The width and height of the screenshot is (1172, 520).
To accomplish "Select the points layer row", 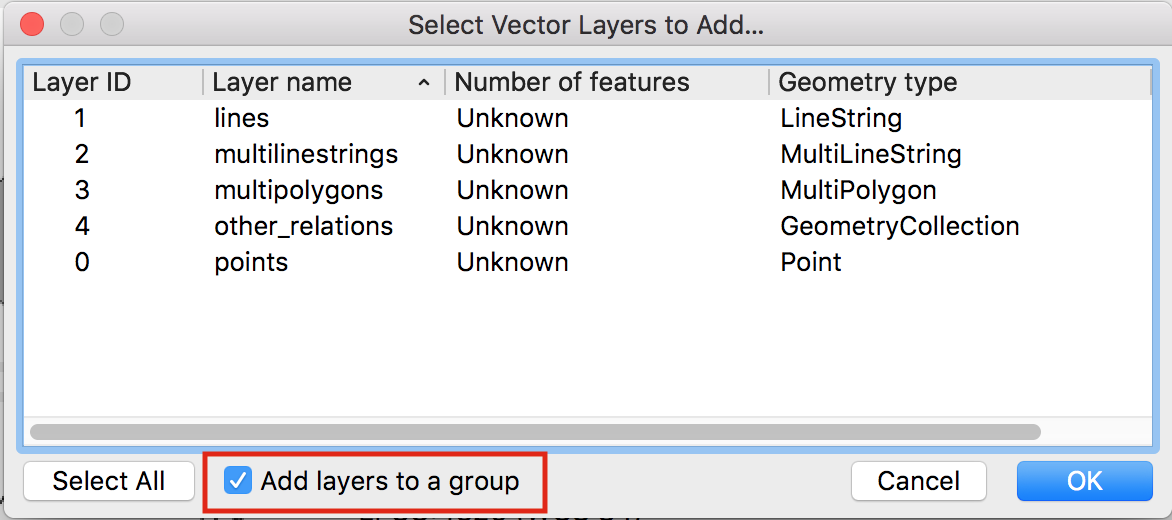I will (587, 262).
